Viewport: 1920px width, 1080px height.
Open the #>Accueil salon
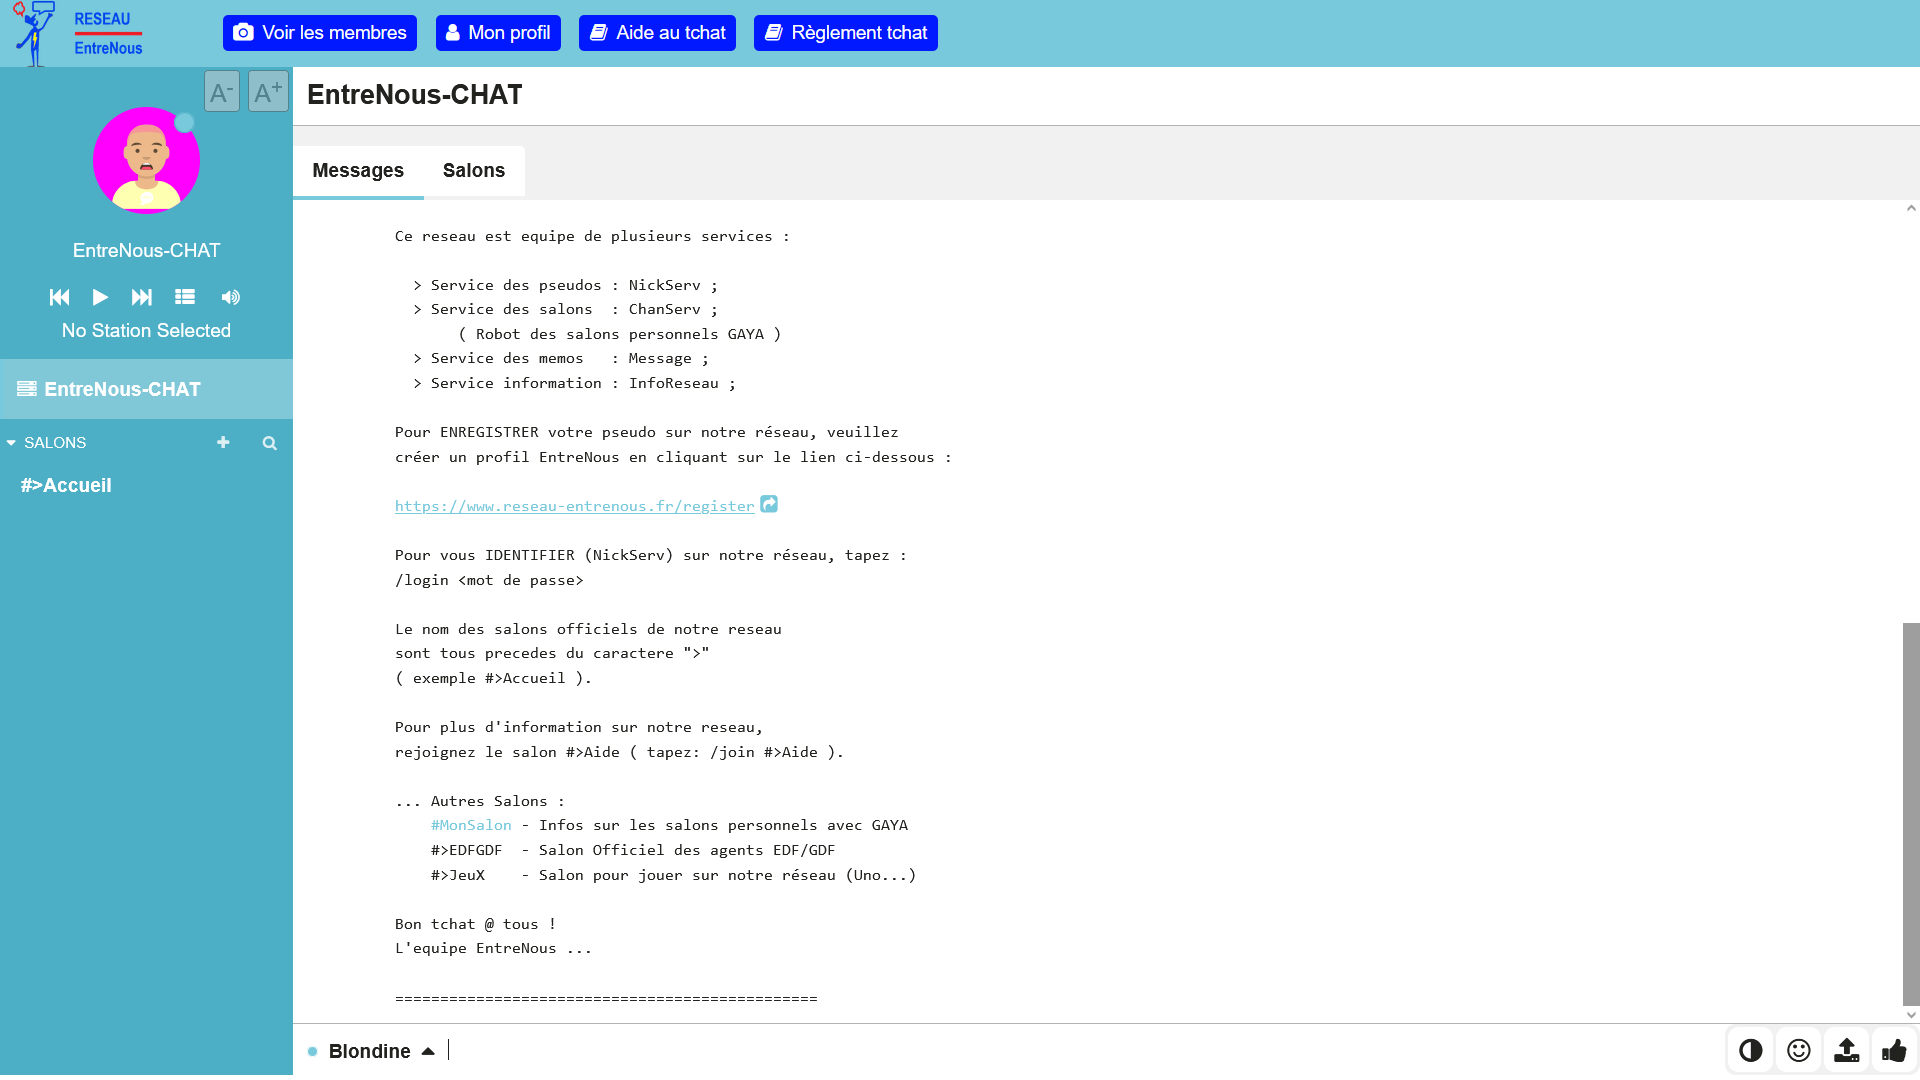click(66, 485)
